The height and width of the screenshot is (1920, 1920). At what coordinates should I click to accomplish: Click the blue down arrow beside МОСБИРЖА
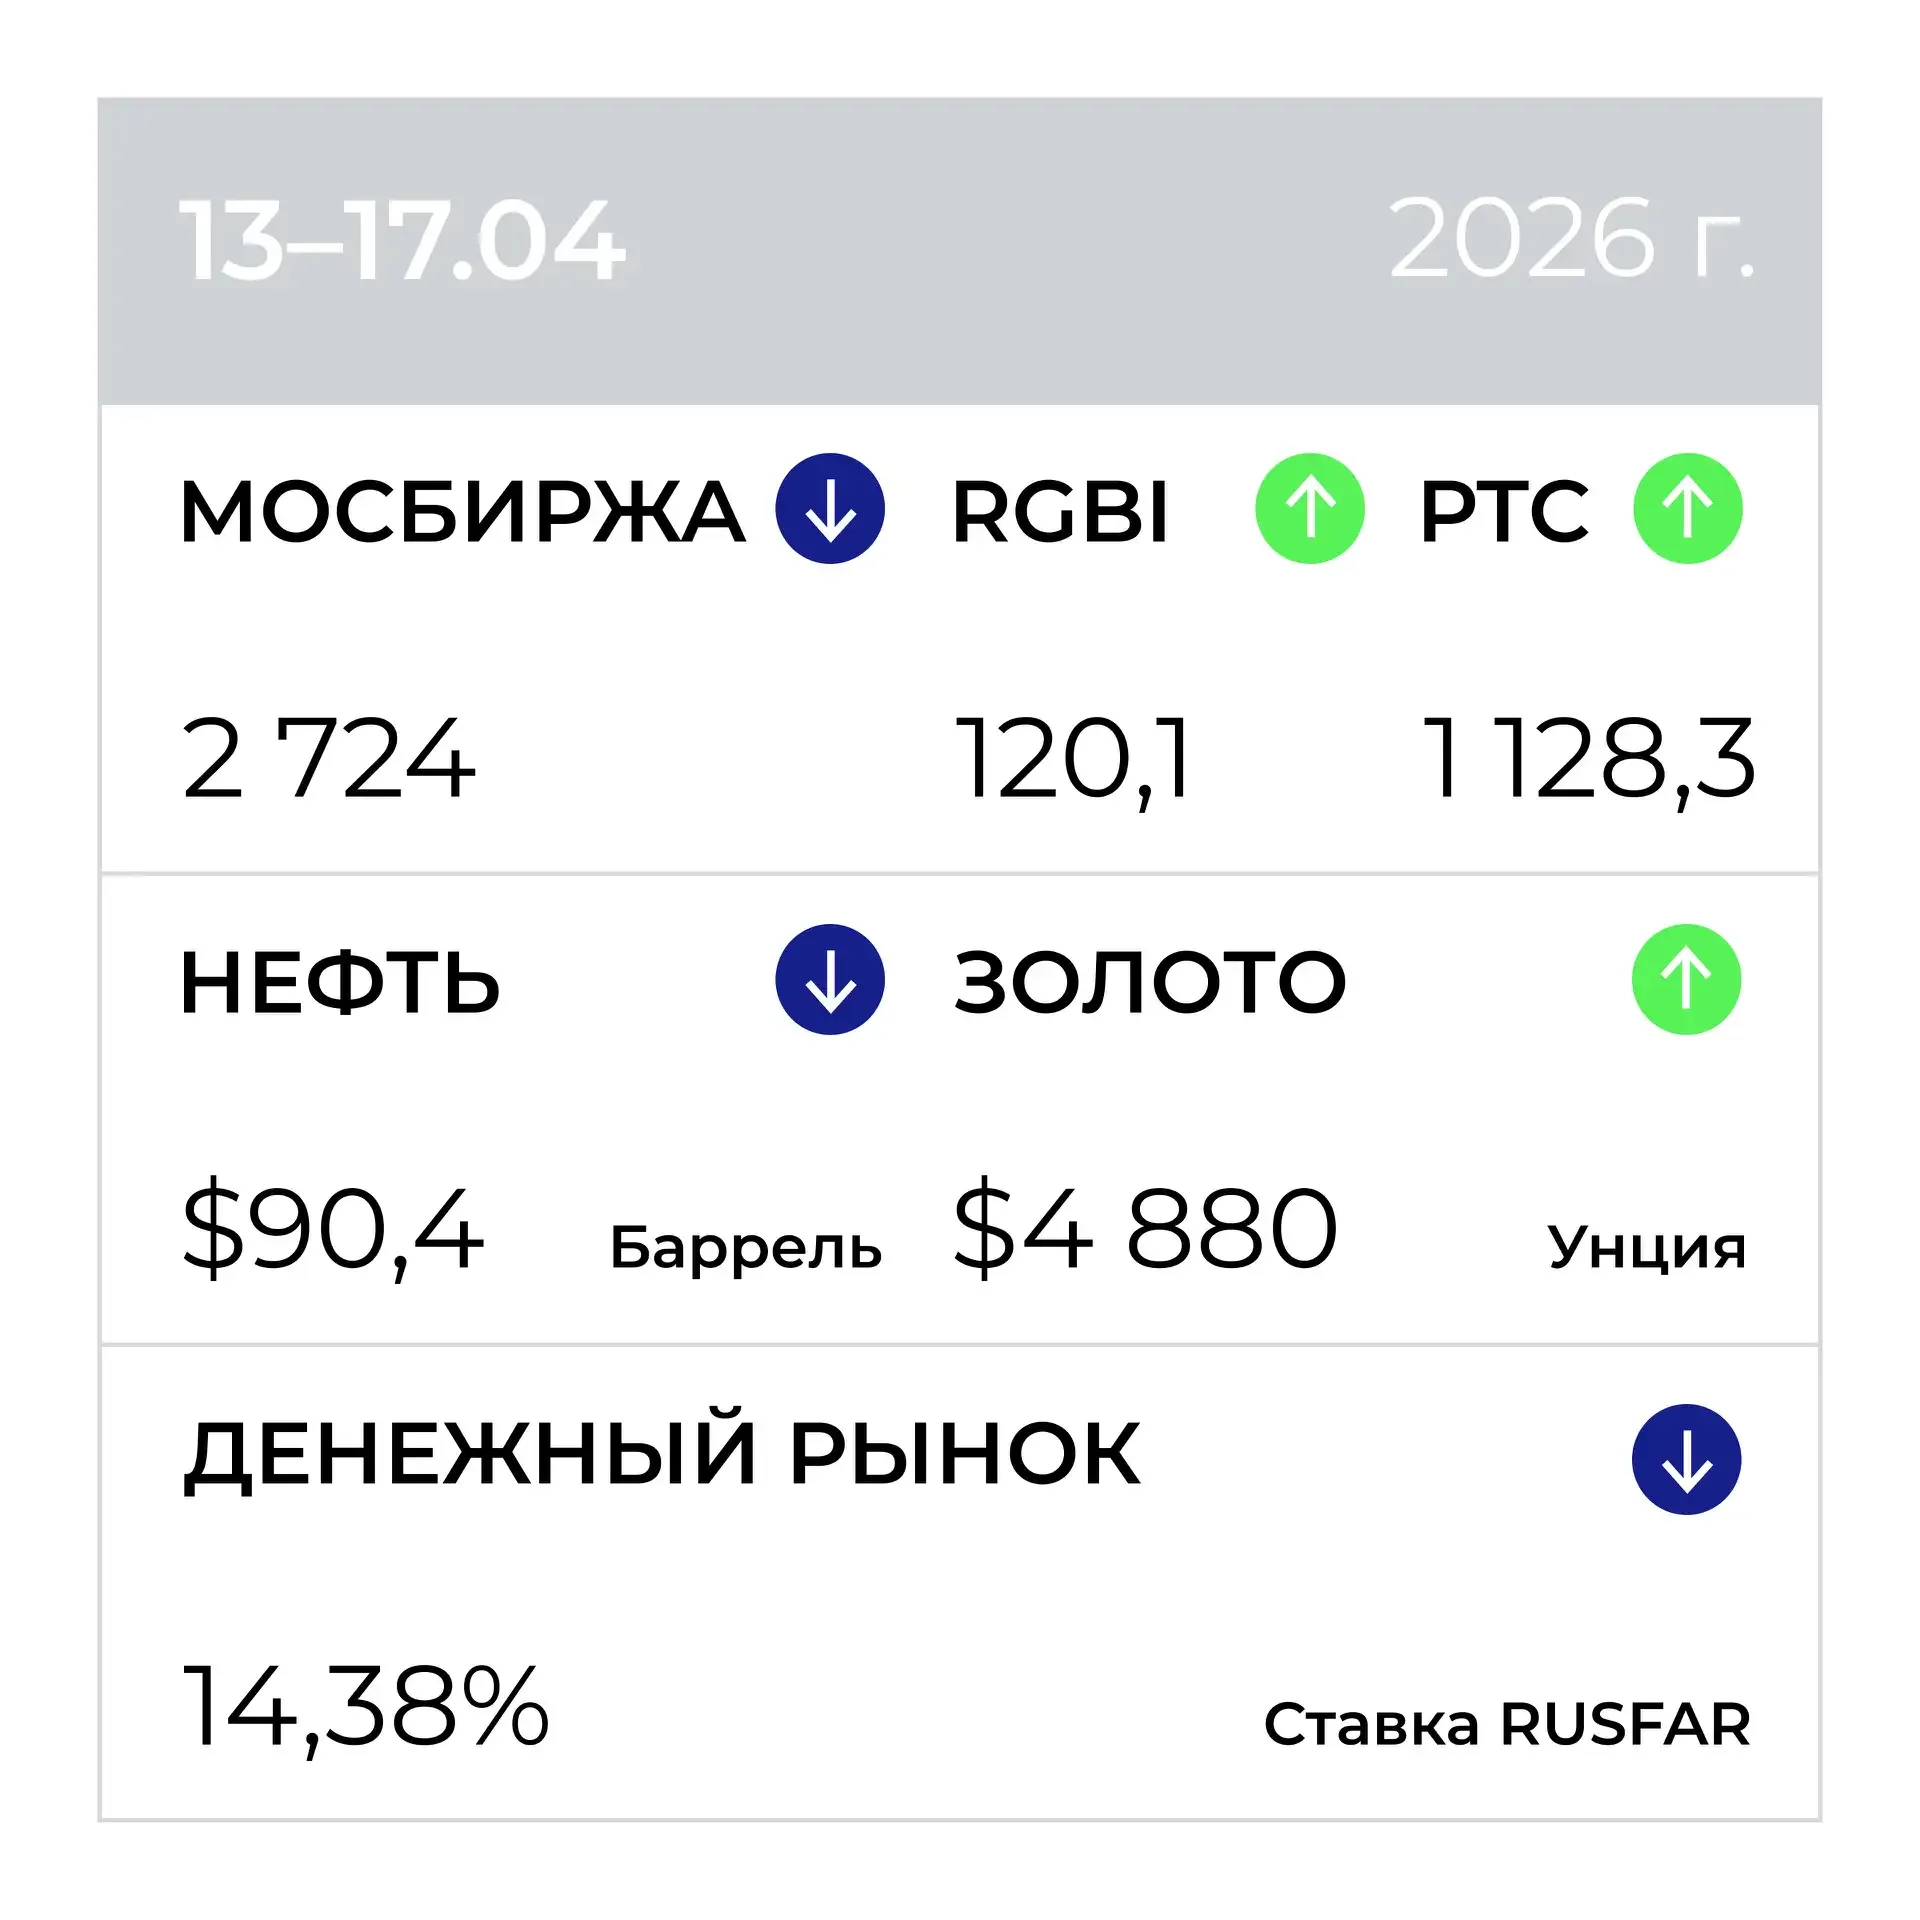click(829, 509)
